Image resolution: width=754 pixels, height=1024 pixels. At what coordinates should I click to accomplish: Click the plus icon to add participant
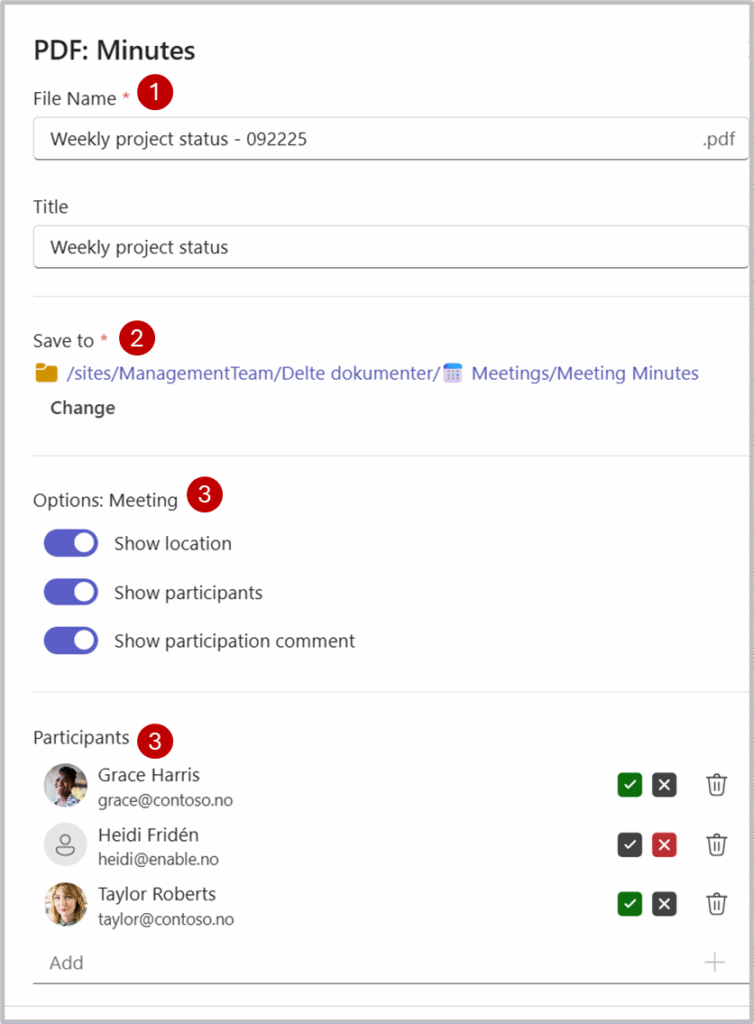click(714, 963)
